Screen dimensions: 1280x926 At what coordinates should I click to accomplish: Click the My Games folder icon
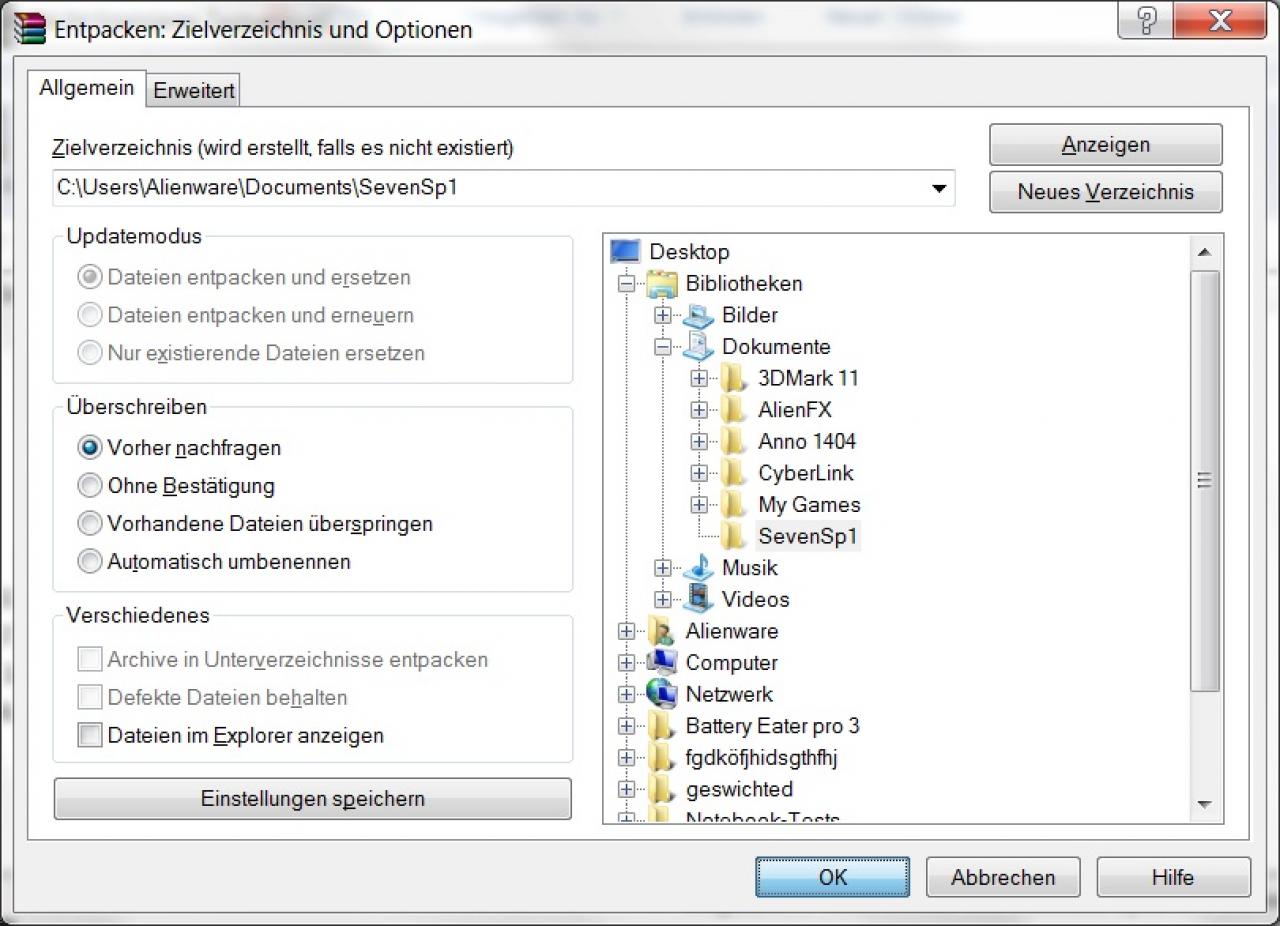(734, 505)
